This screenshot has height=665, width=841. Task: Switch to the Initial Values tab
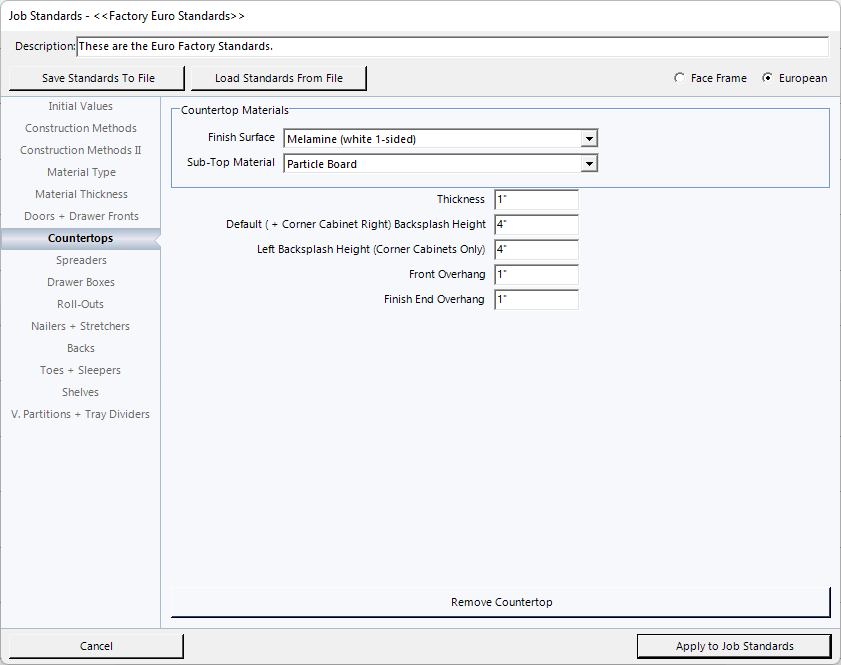81,106
